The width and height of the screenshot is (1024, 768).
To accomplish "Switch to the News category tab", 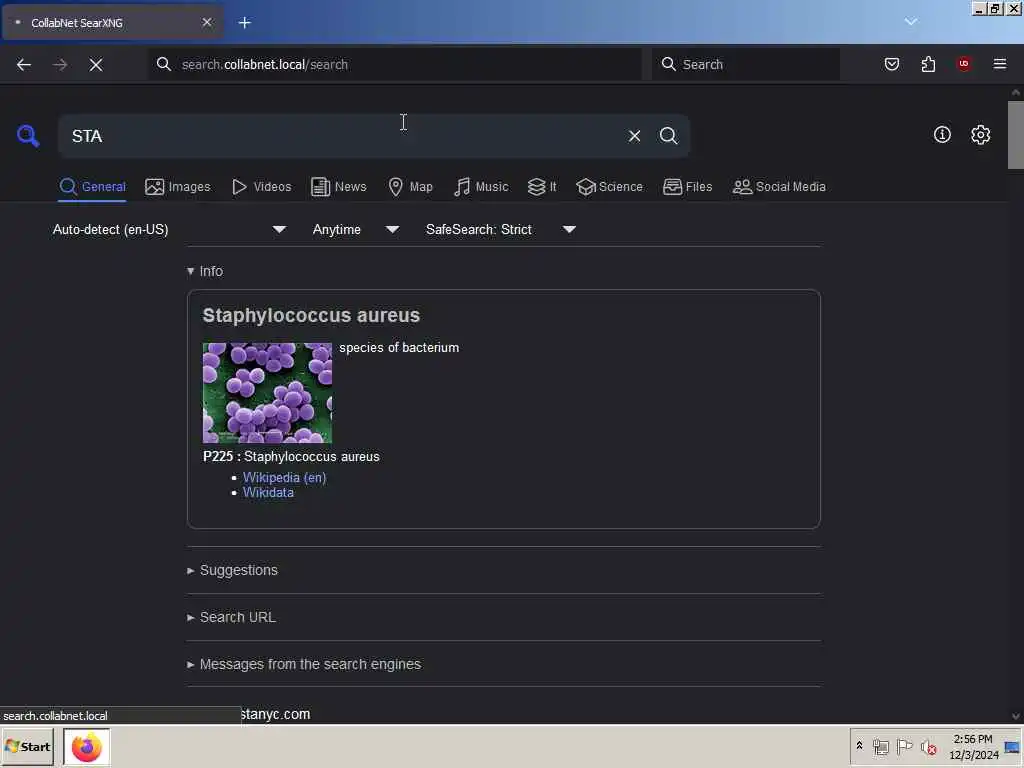I will point(339,187).
